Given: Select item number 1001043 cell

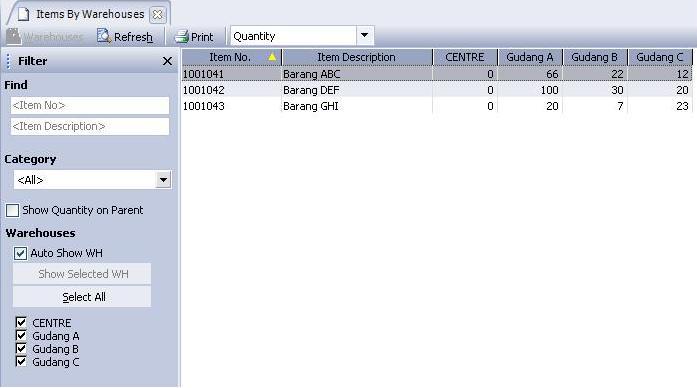Looking at the screenshot, I should pyautogui.click(x=232, y=106).
